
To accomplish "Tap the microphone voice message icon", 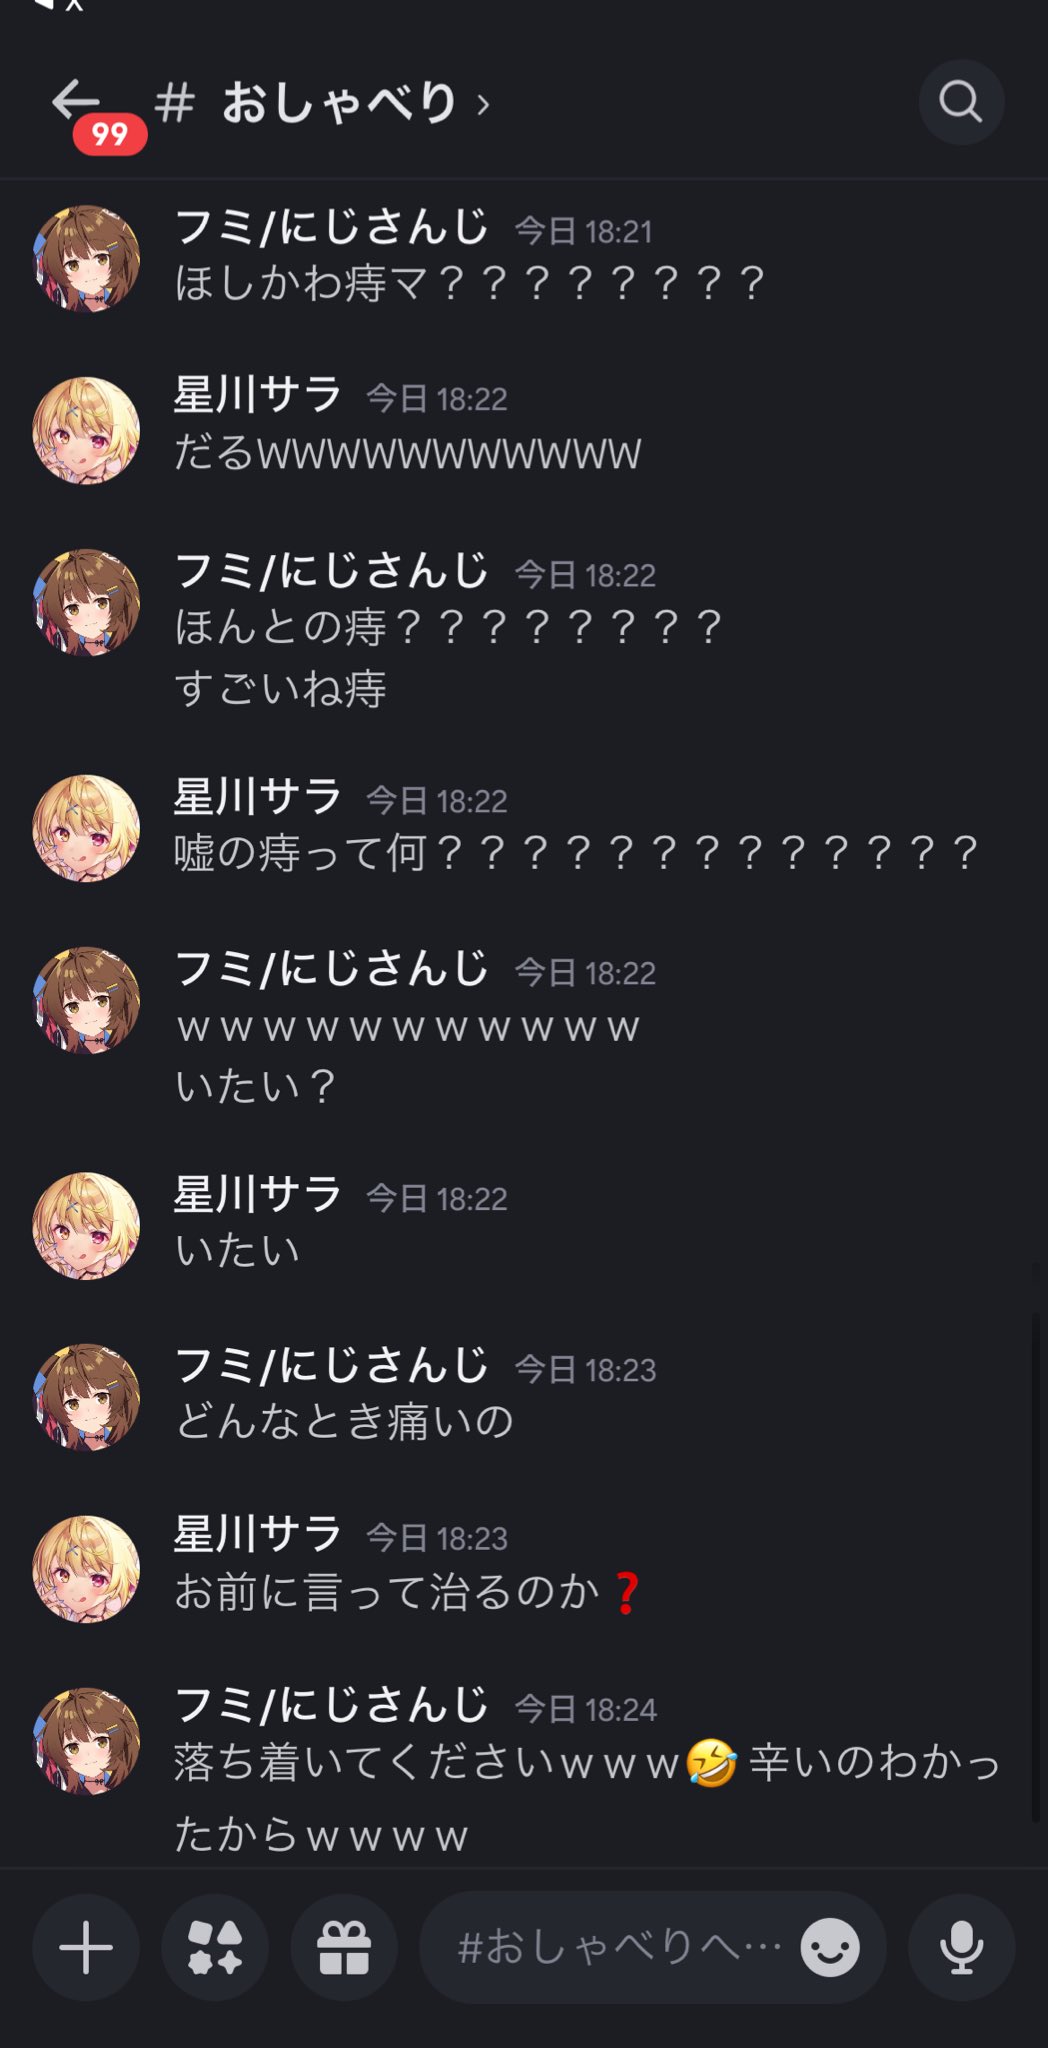I will tap(961, 1947).
